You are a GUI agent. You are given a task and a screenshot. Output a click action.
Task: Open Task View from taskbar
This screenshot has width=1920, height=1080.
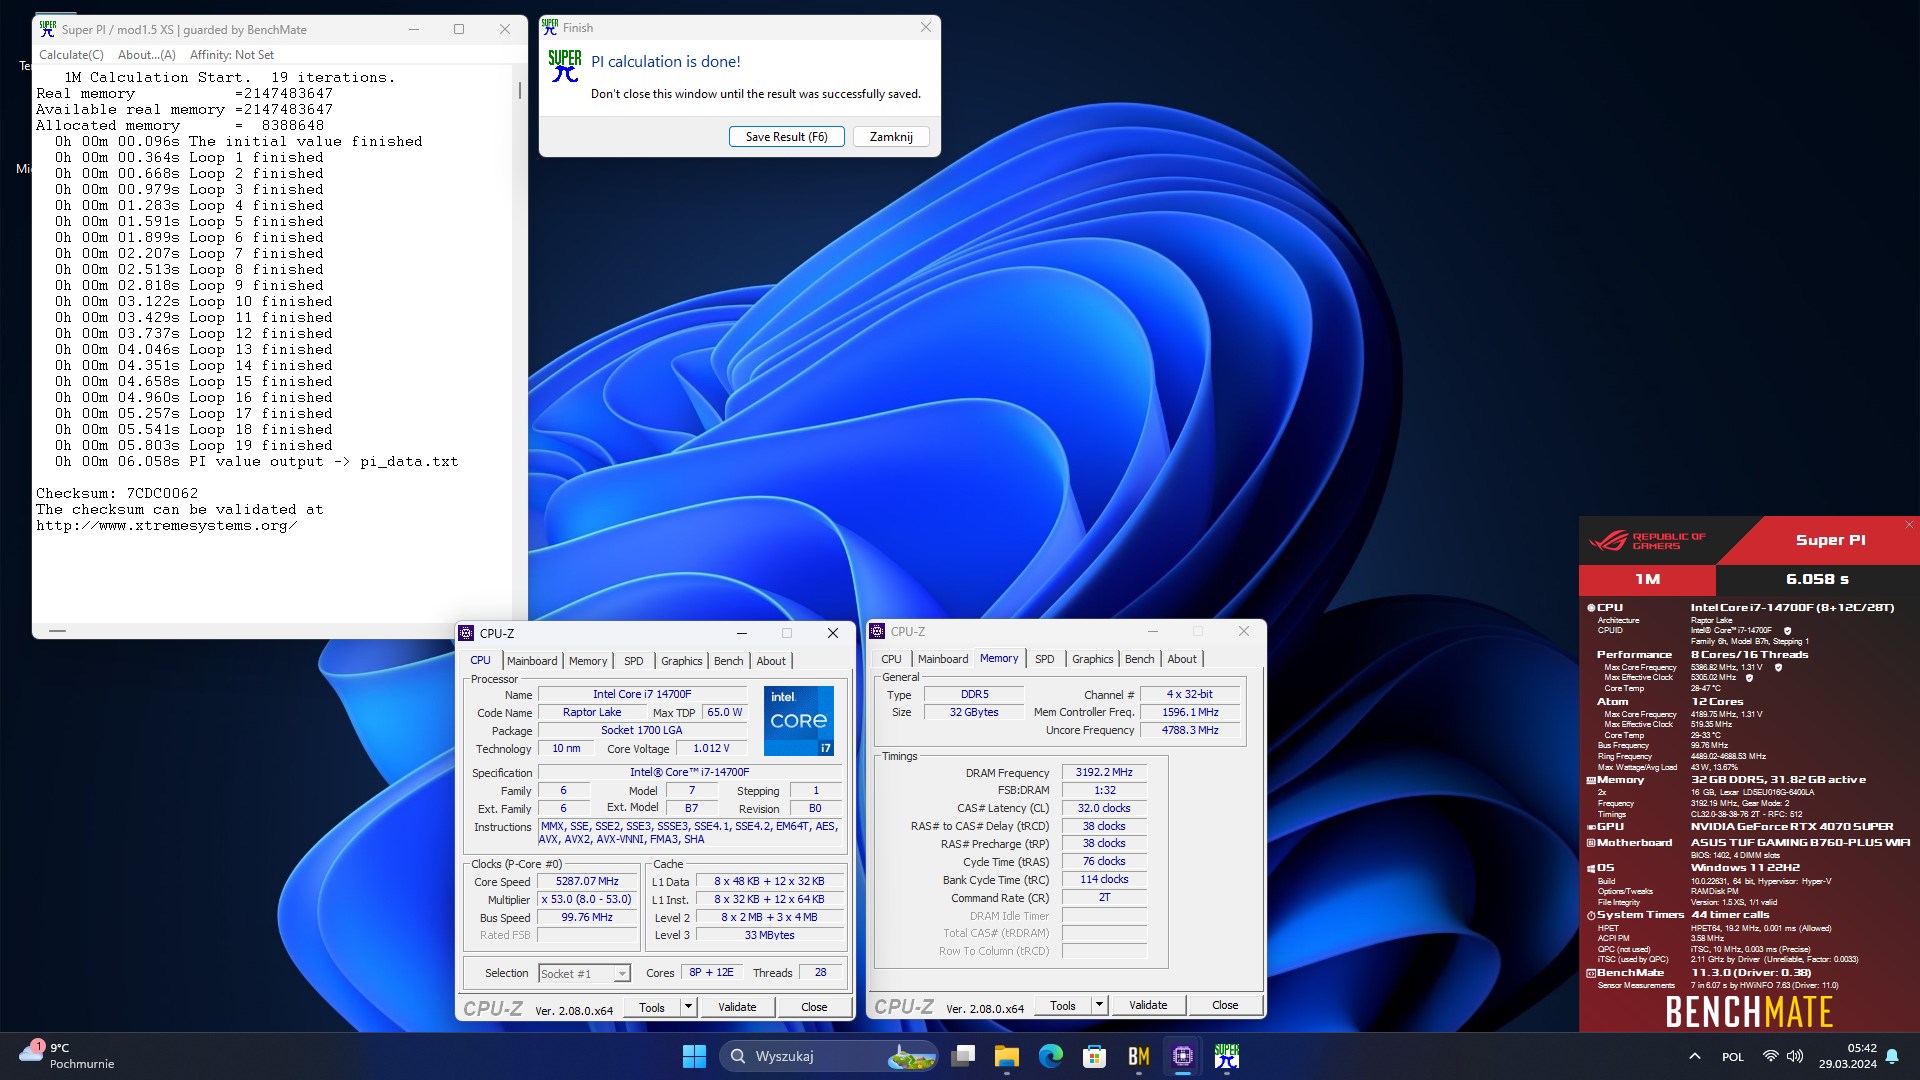click(963, 1056)
